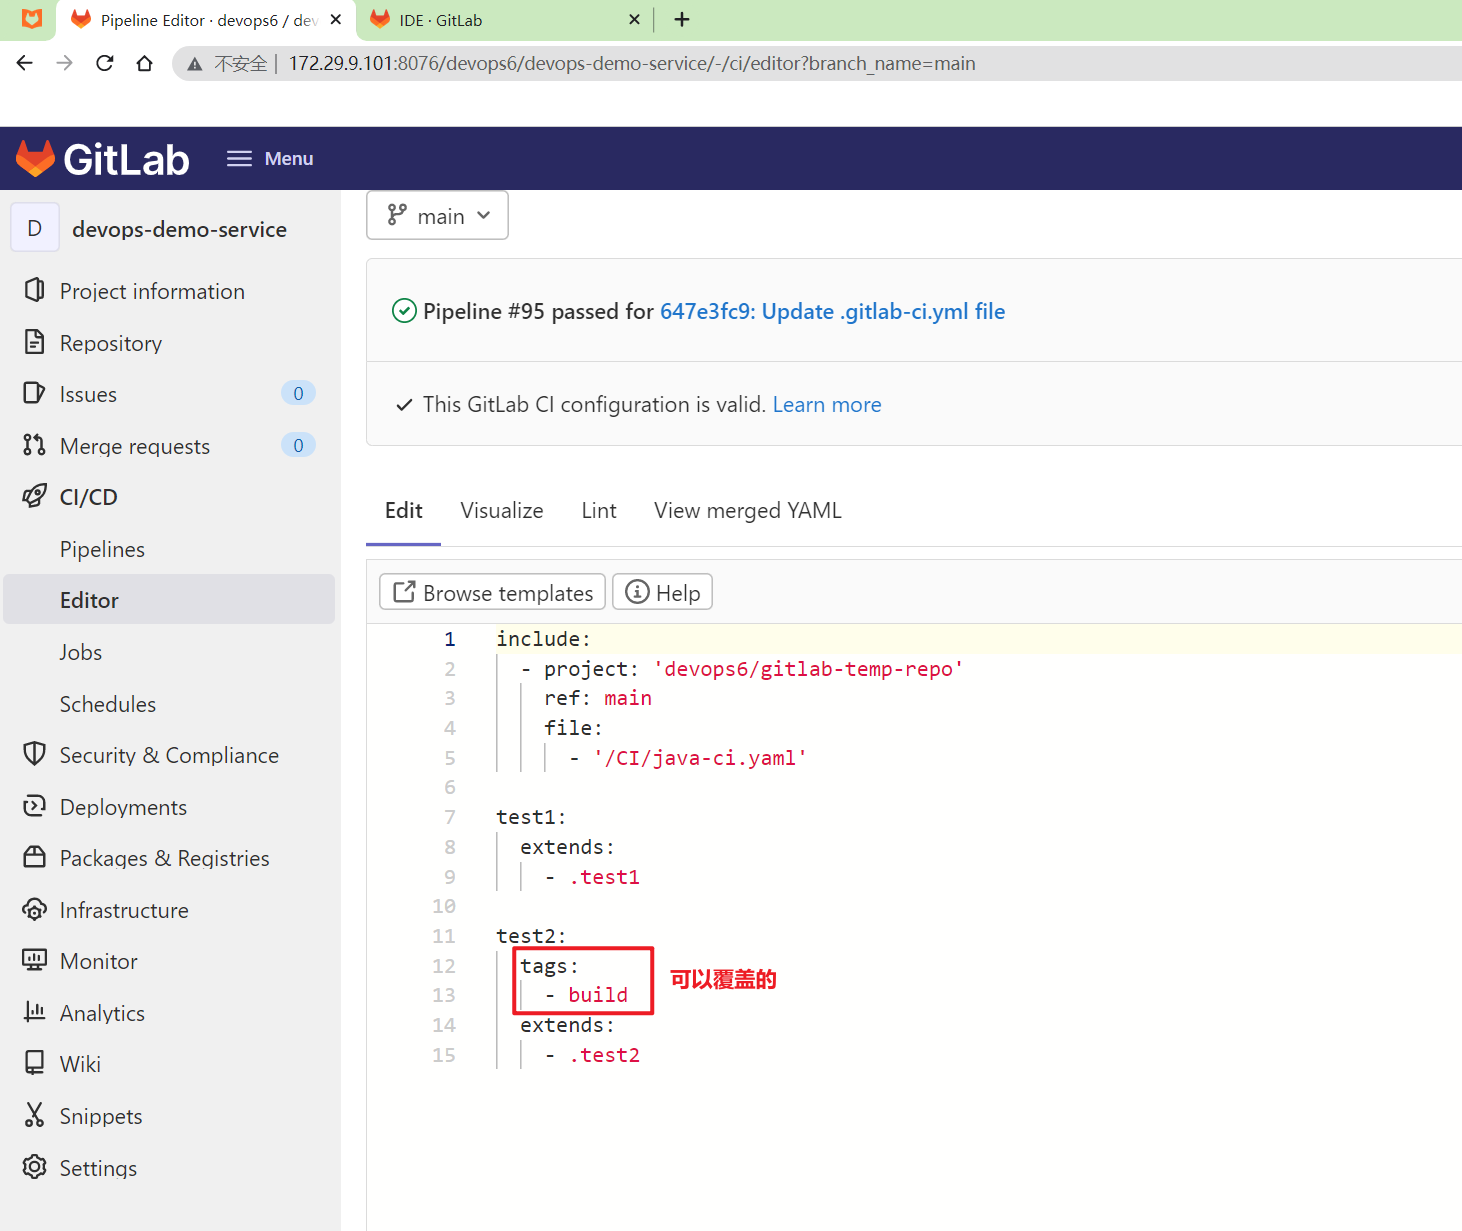Click the address bar URL
This screenshot has width=1462, height=1231.
[632, 63]
